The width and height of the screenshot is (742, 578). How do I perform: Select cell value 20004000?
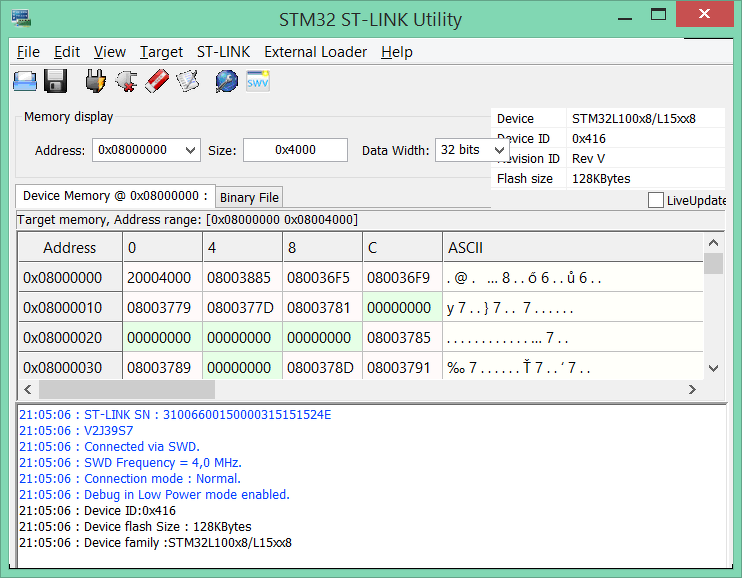pyautogui.click(x=162, y=277)
